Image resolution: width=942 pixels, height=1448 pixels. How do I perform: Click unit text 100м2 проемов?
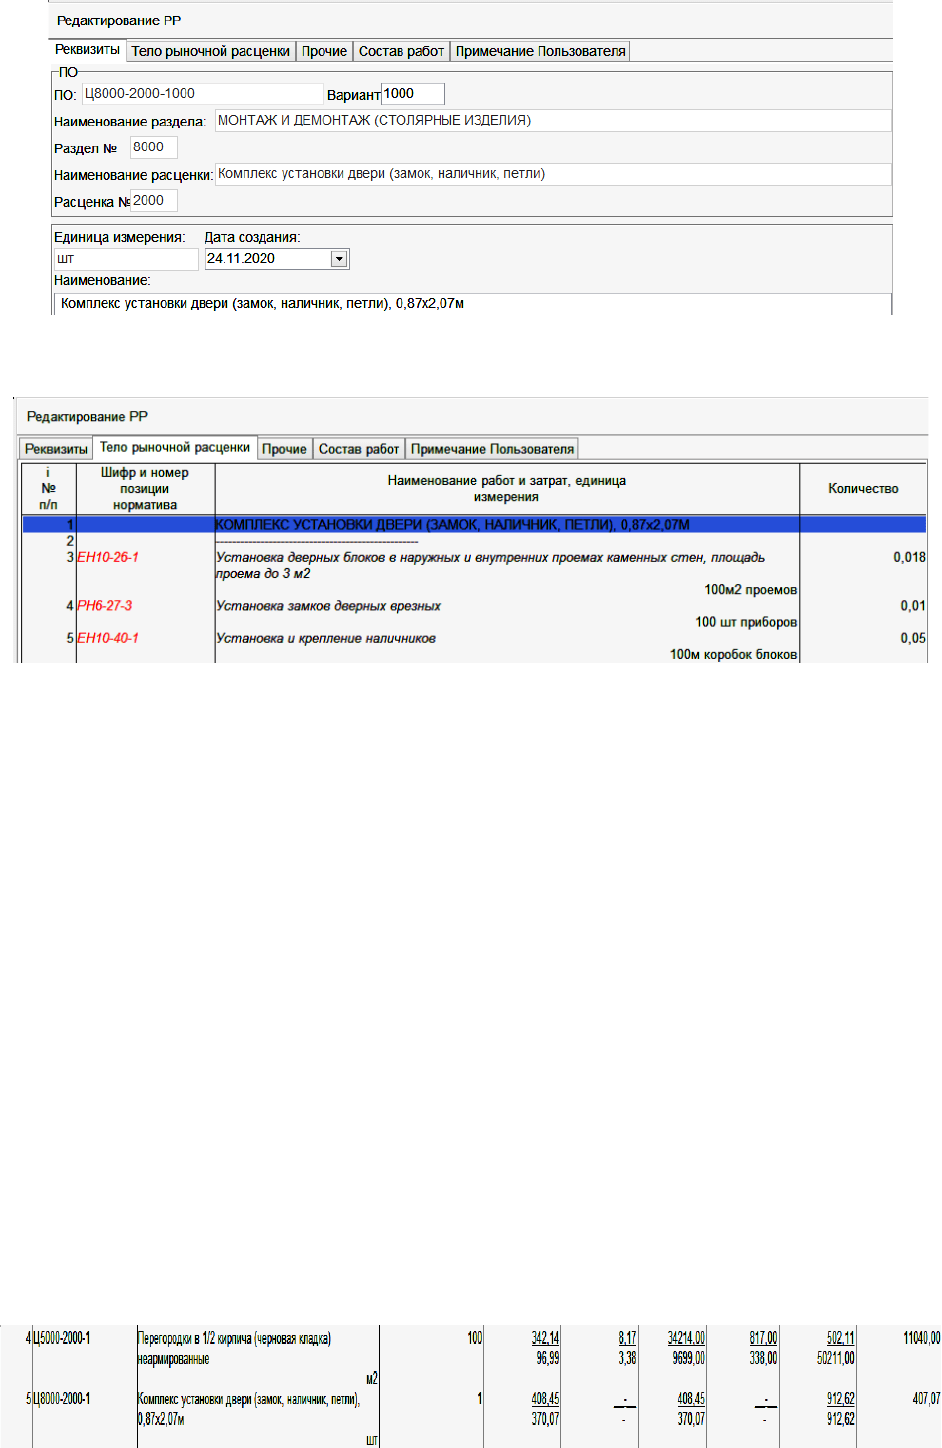tap(751, 590)
